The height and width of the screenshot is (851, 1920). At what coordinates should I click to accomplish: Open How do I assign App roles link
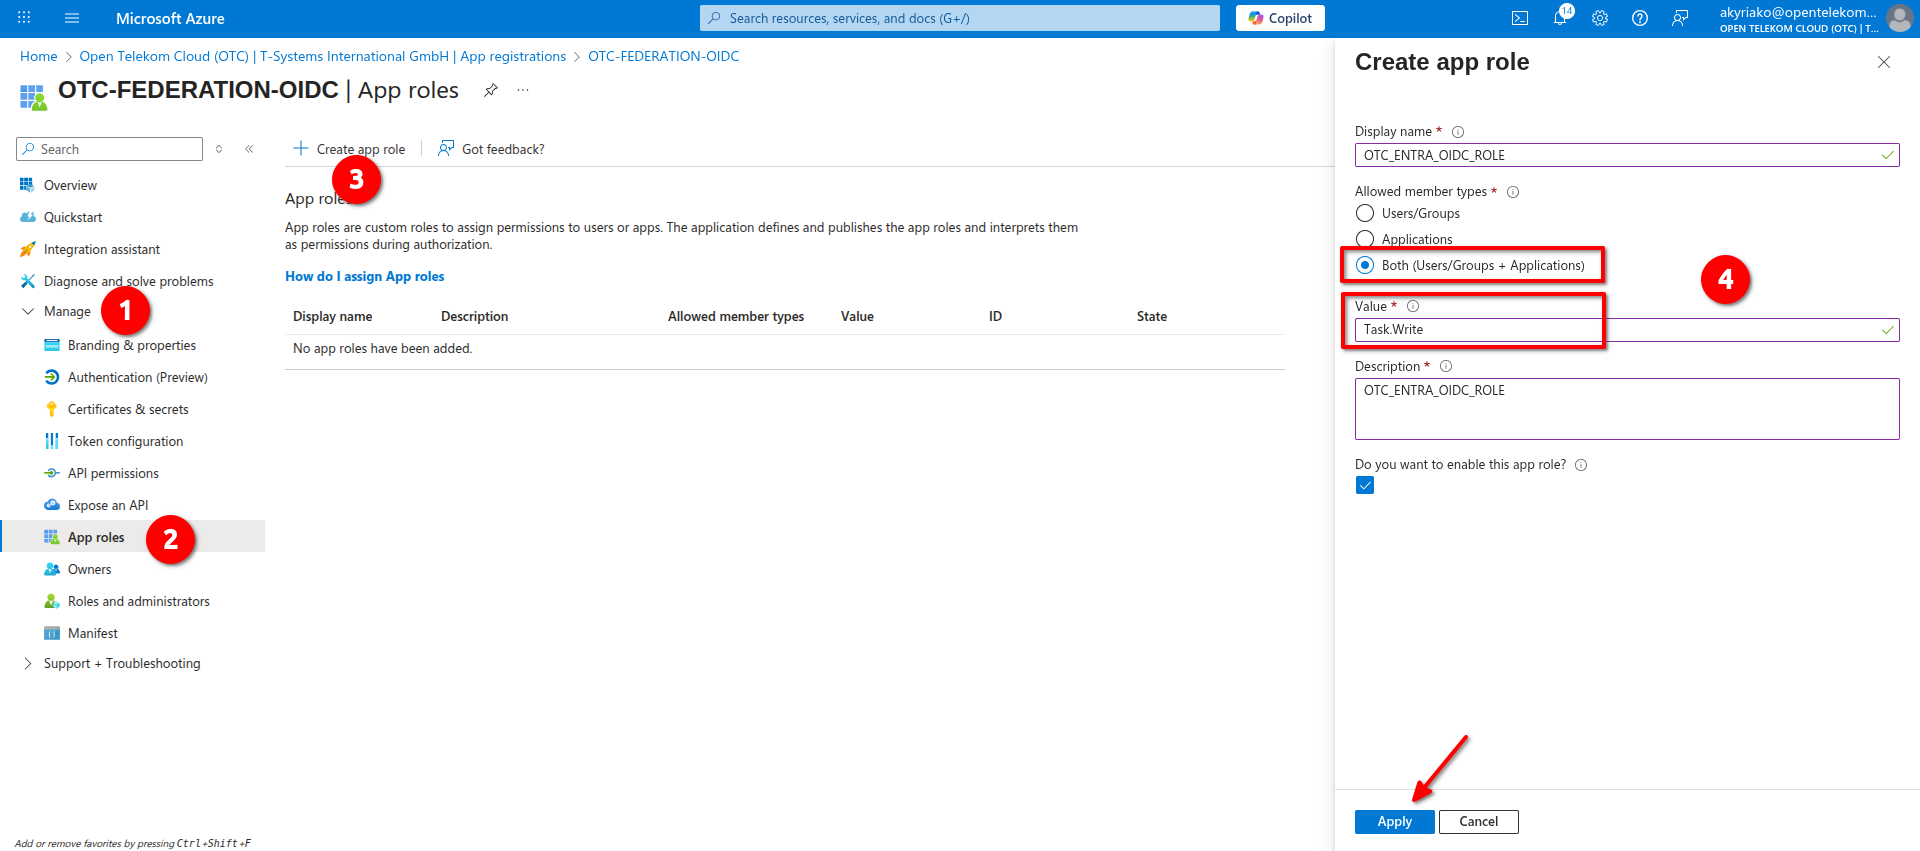coord(364,276)
